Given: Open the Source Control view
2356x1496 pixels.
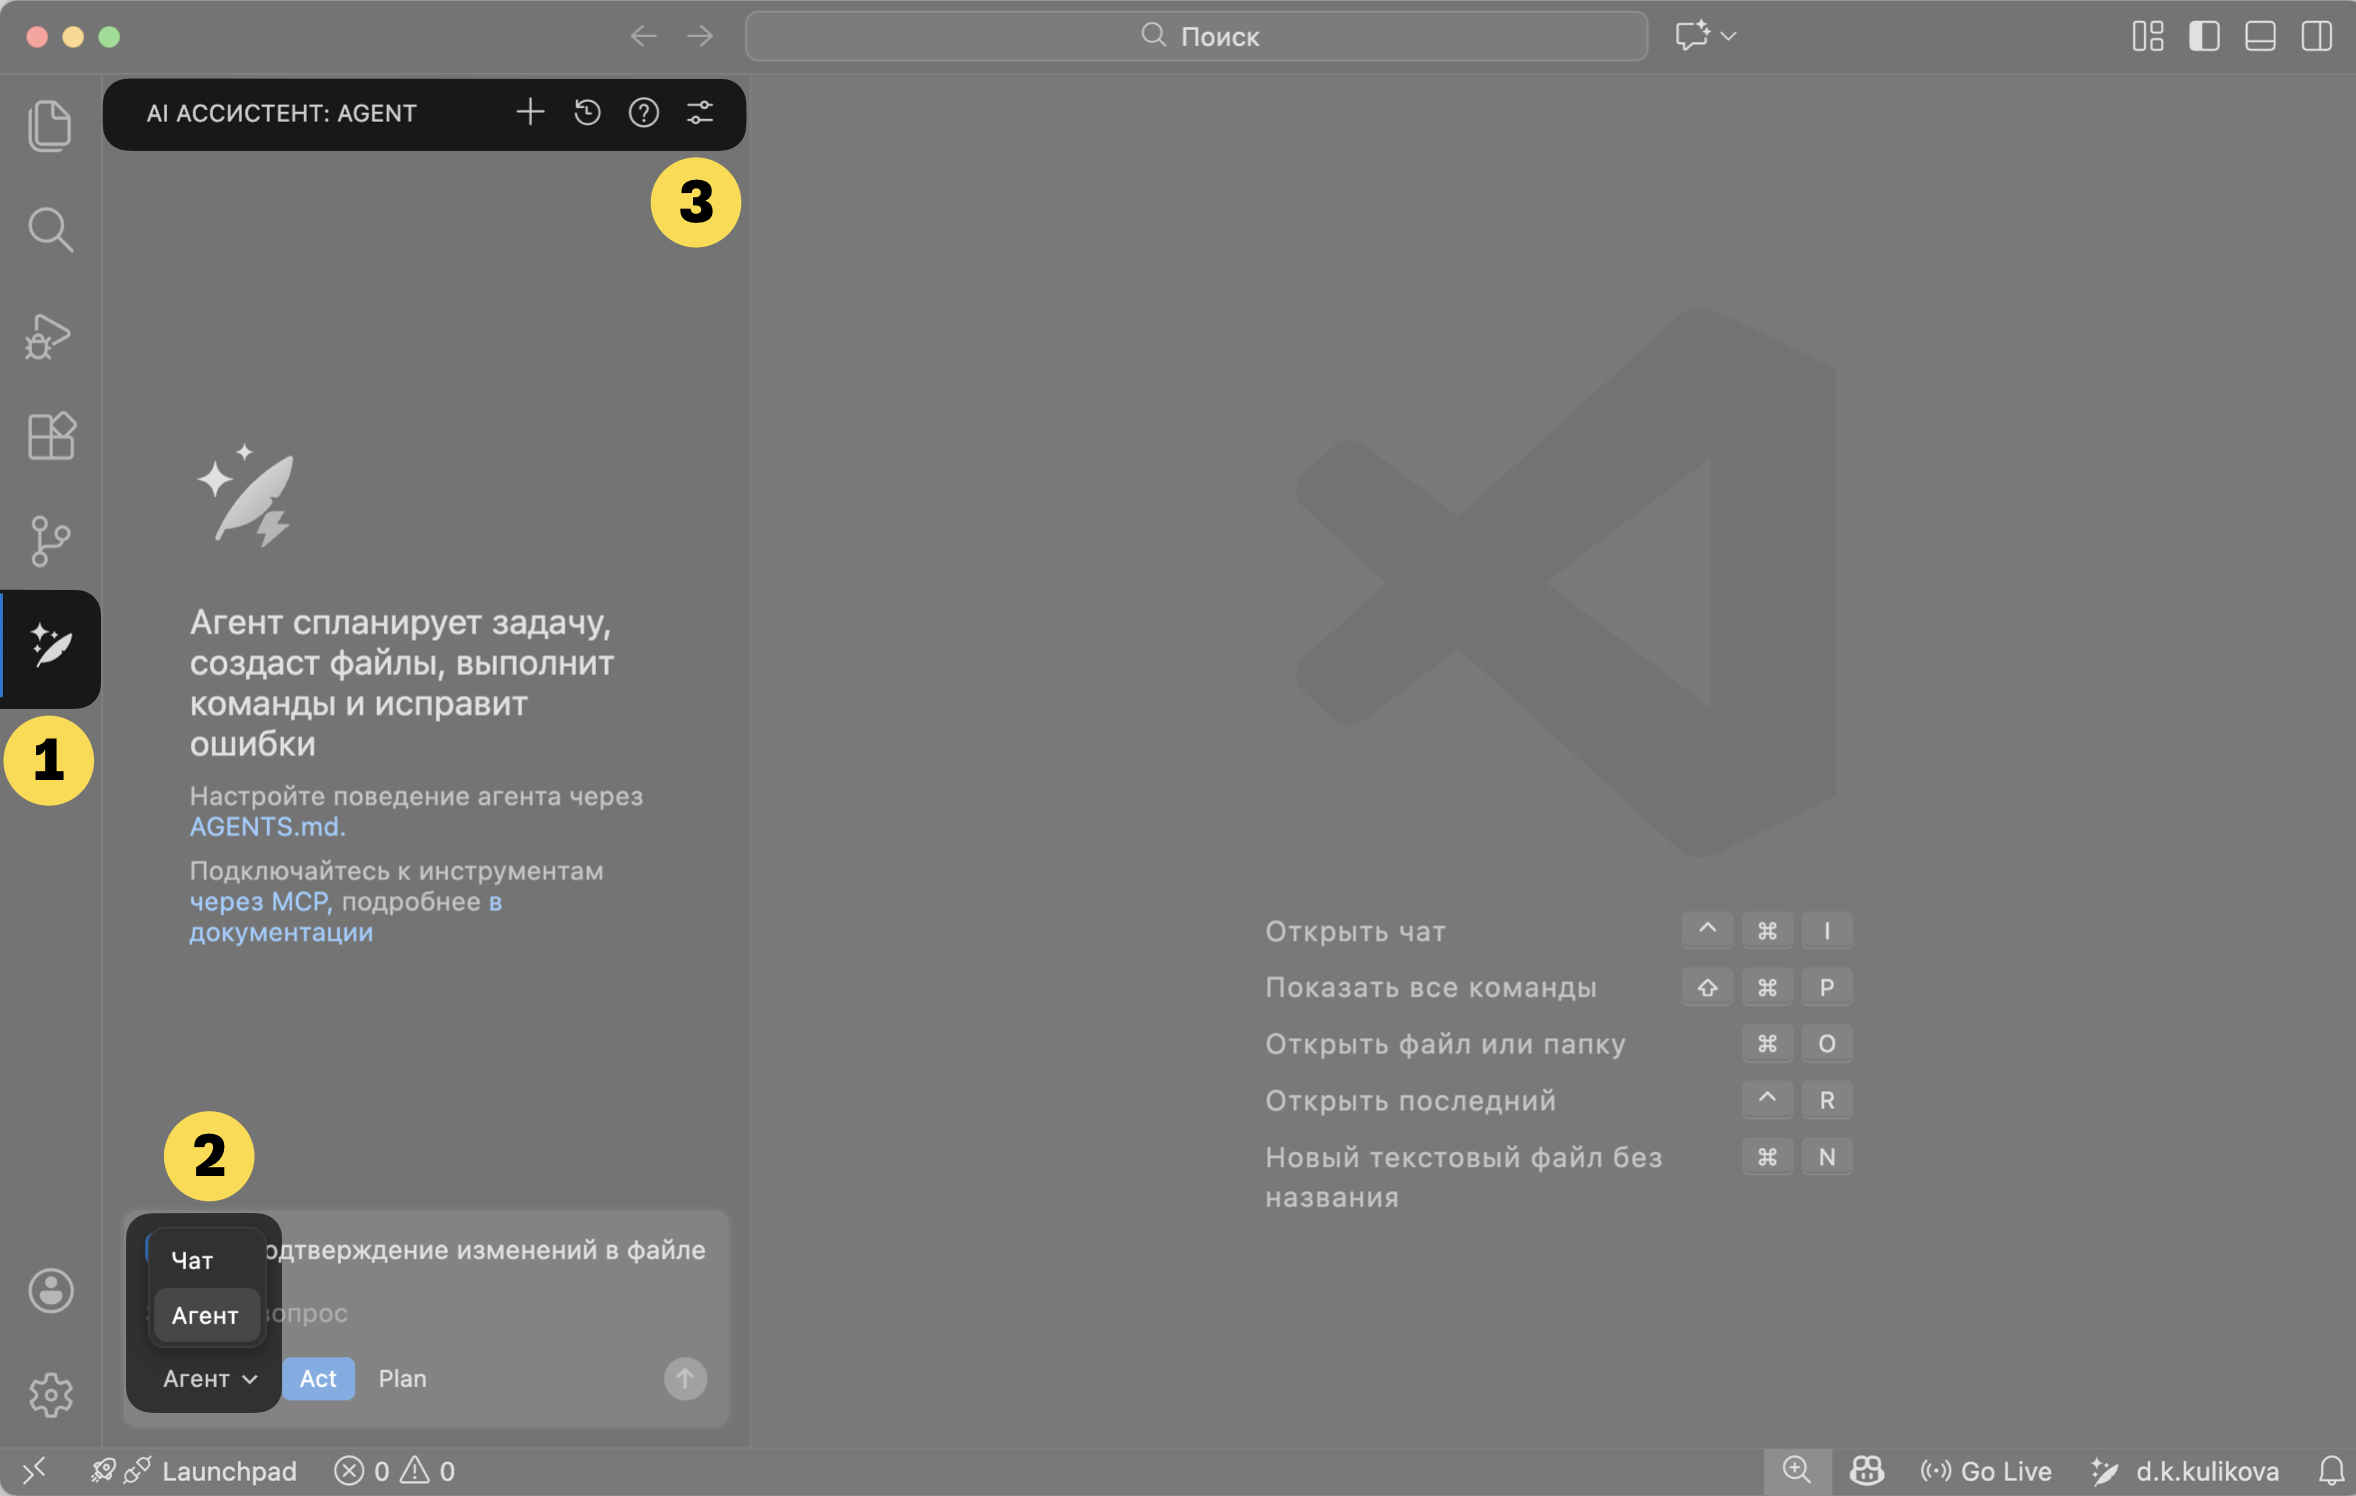Looking at the screenshot, I should point(50,541).
